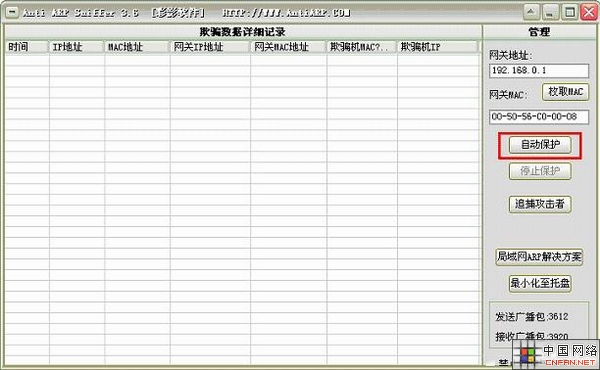Click the 枚取MAC button

pyautogui.click(x=565, y=92)
